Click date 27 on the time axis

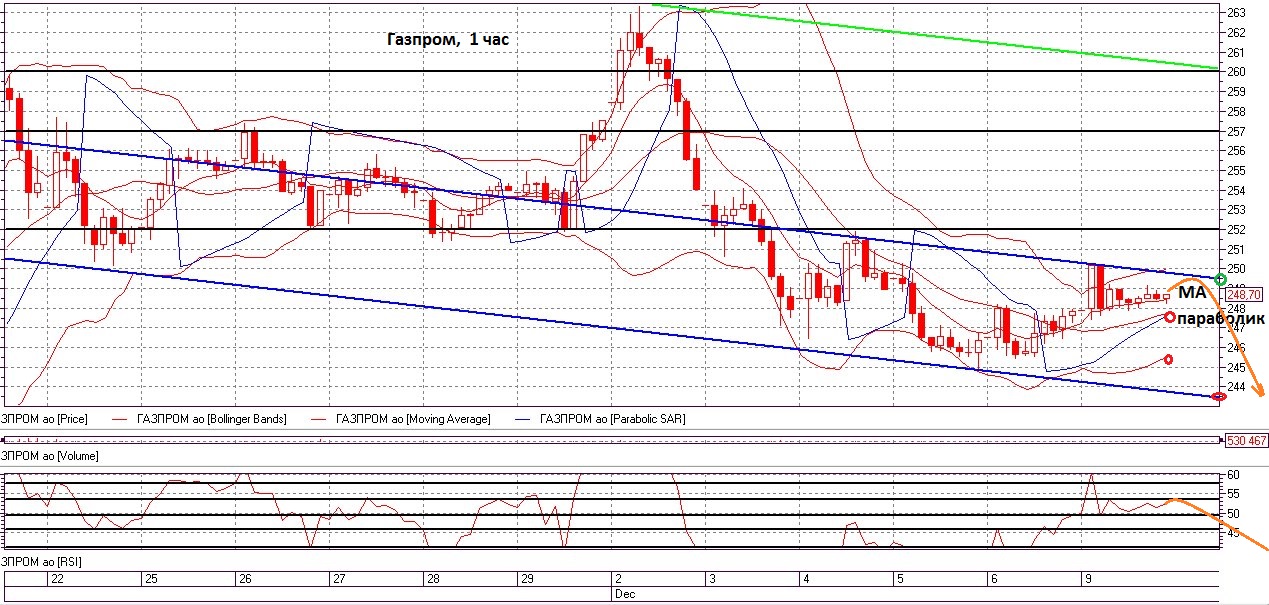tap(339, 579)
